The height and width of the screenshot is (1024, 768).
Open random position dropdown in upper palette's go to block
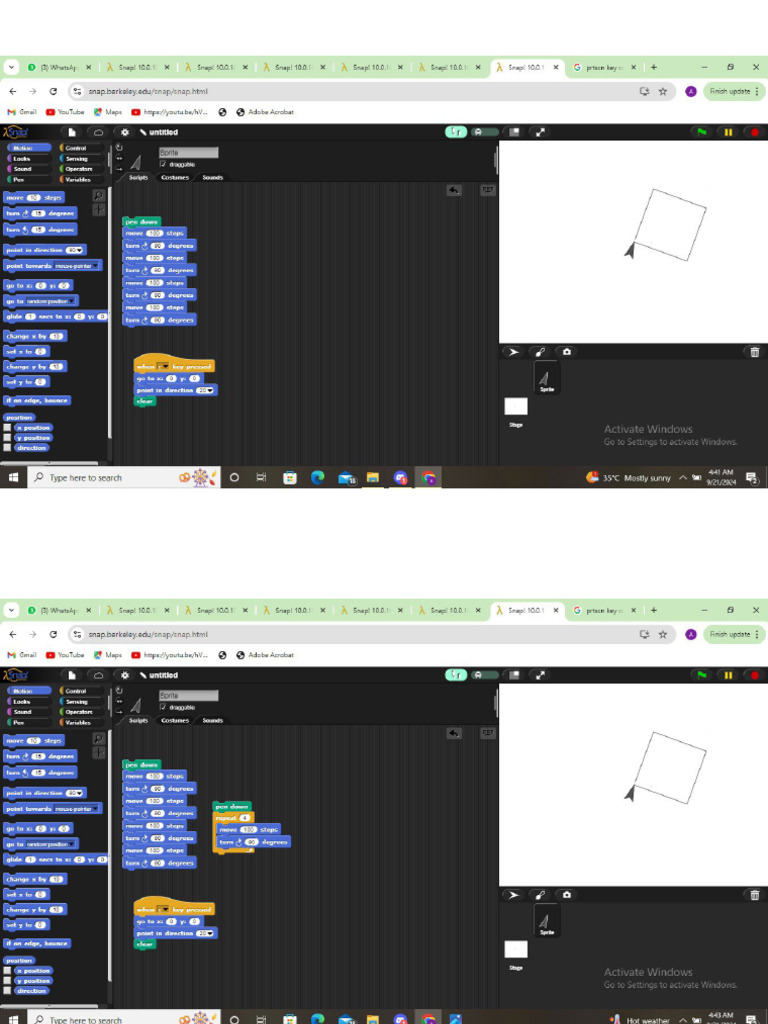74,301
